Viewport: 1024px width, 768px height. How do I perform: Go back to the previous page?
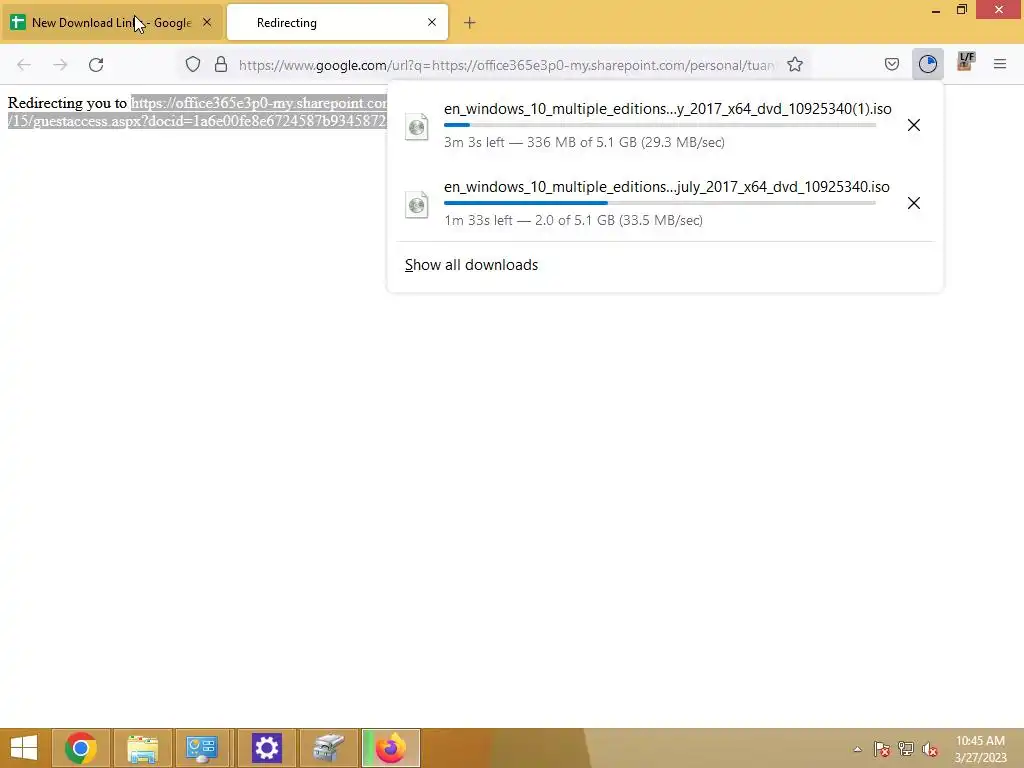(x=24, y=65)
